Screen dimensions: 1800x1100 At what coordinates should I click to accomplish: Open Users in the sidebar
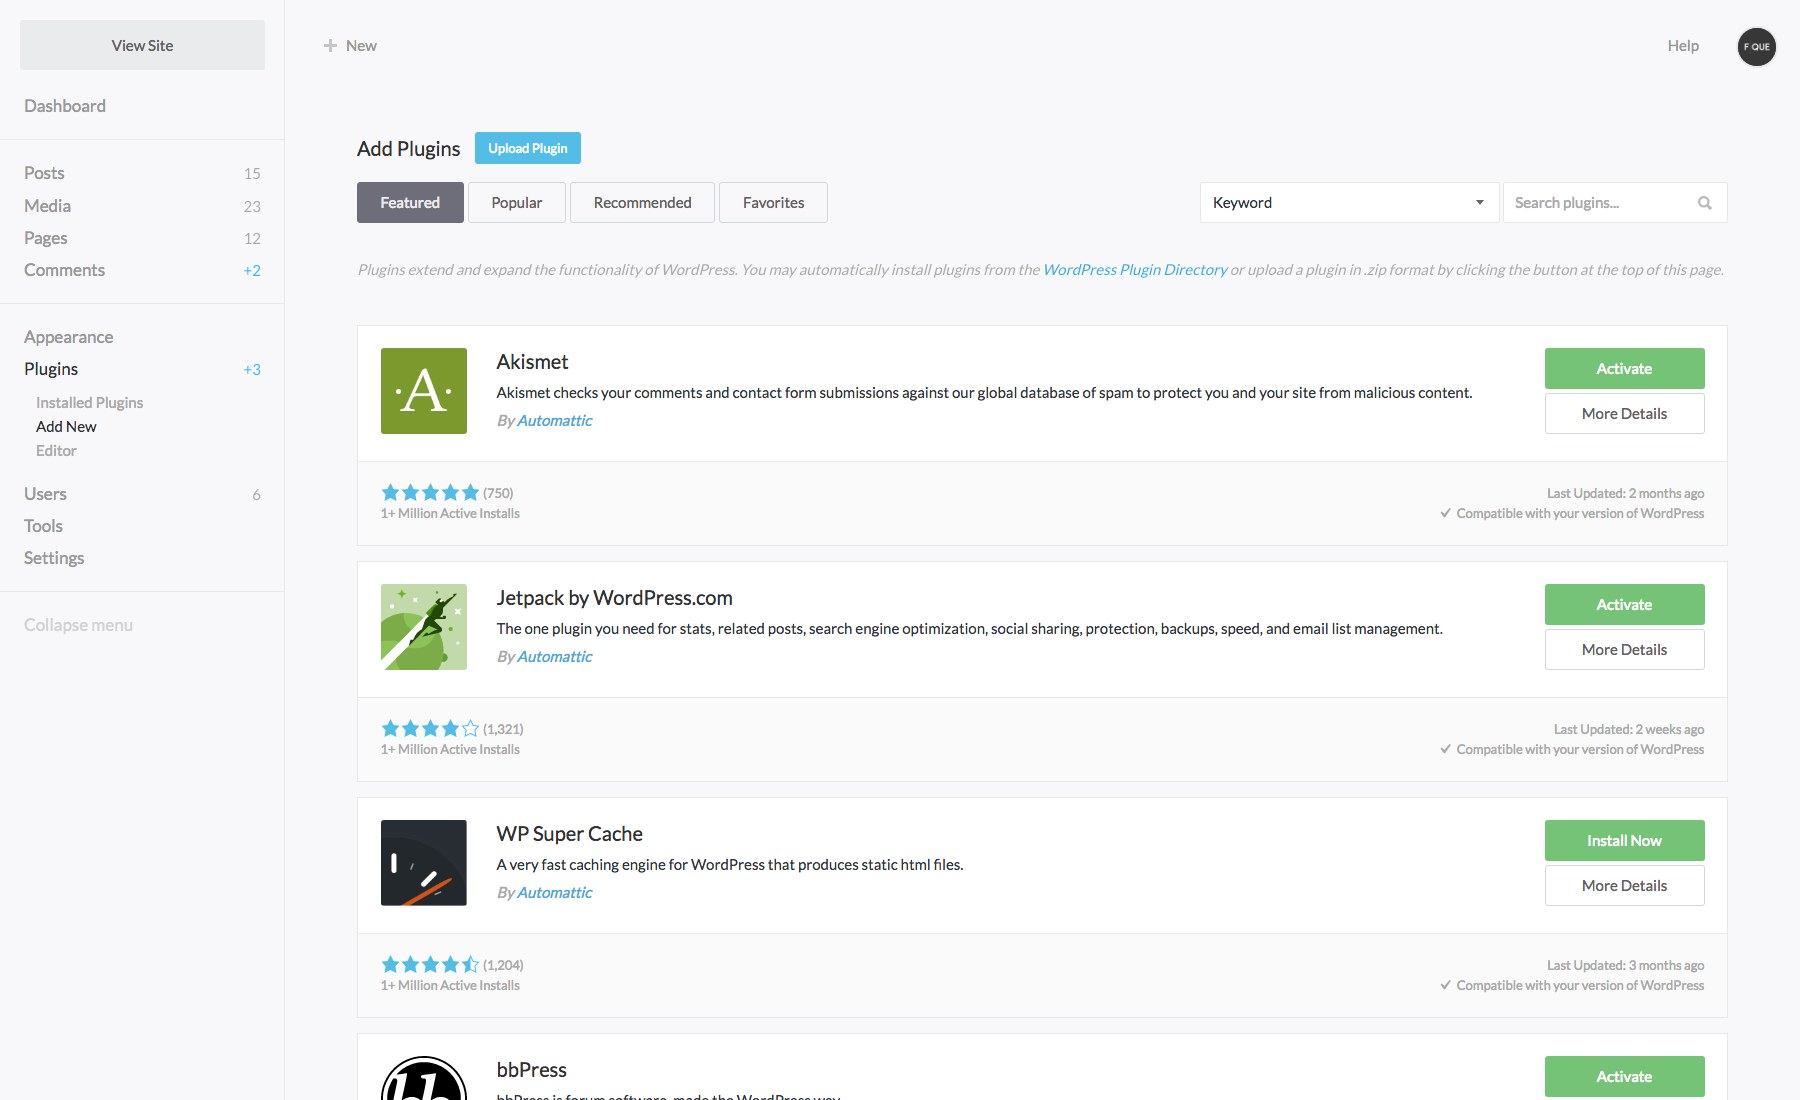tap(45, 494)
